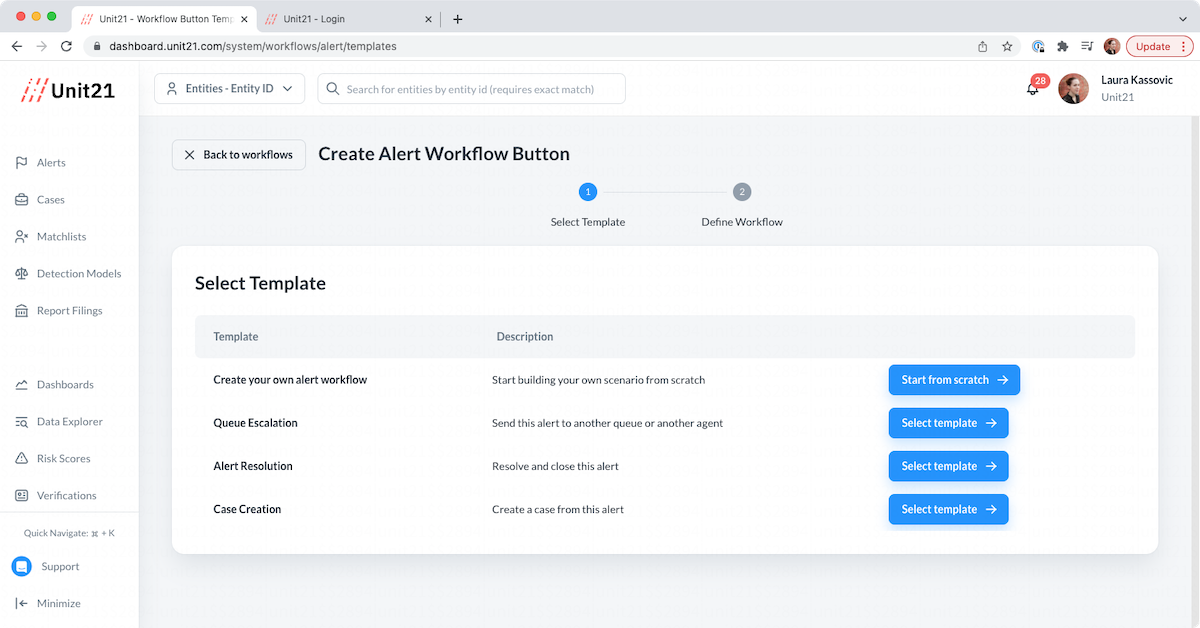Open Cases in the sidebar
This screenshot has width=1200, height=628.
pos(50,200)
